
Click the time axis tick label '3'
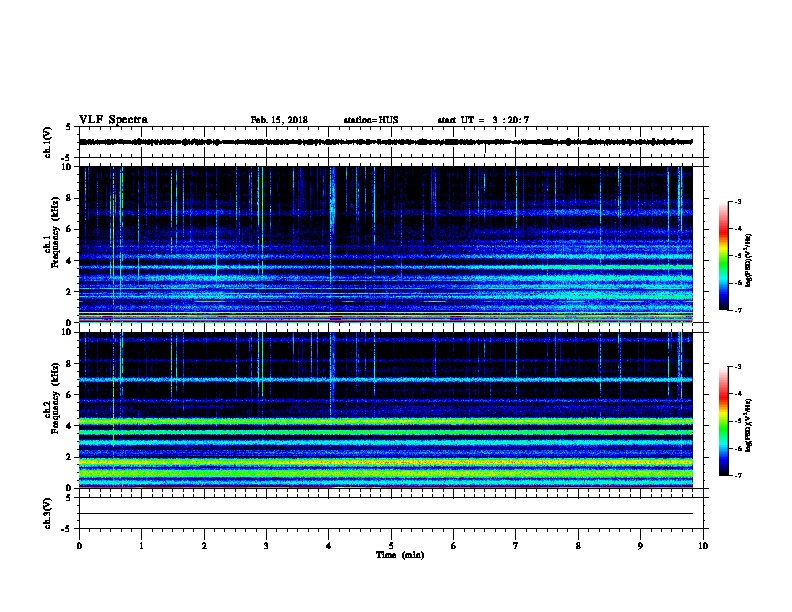point(266,545)
